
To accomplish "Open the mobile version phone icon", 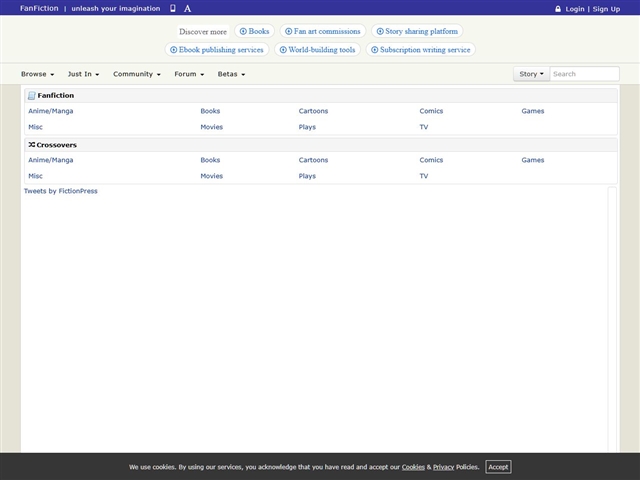I will click(x=173, y=8).
